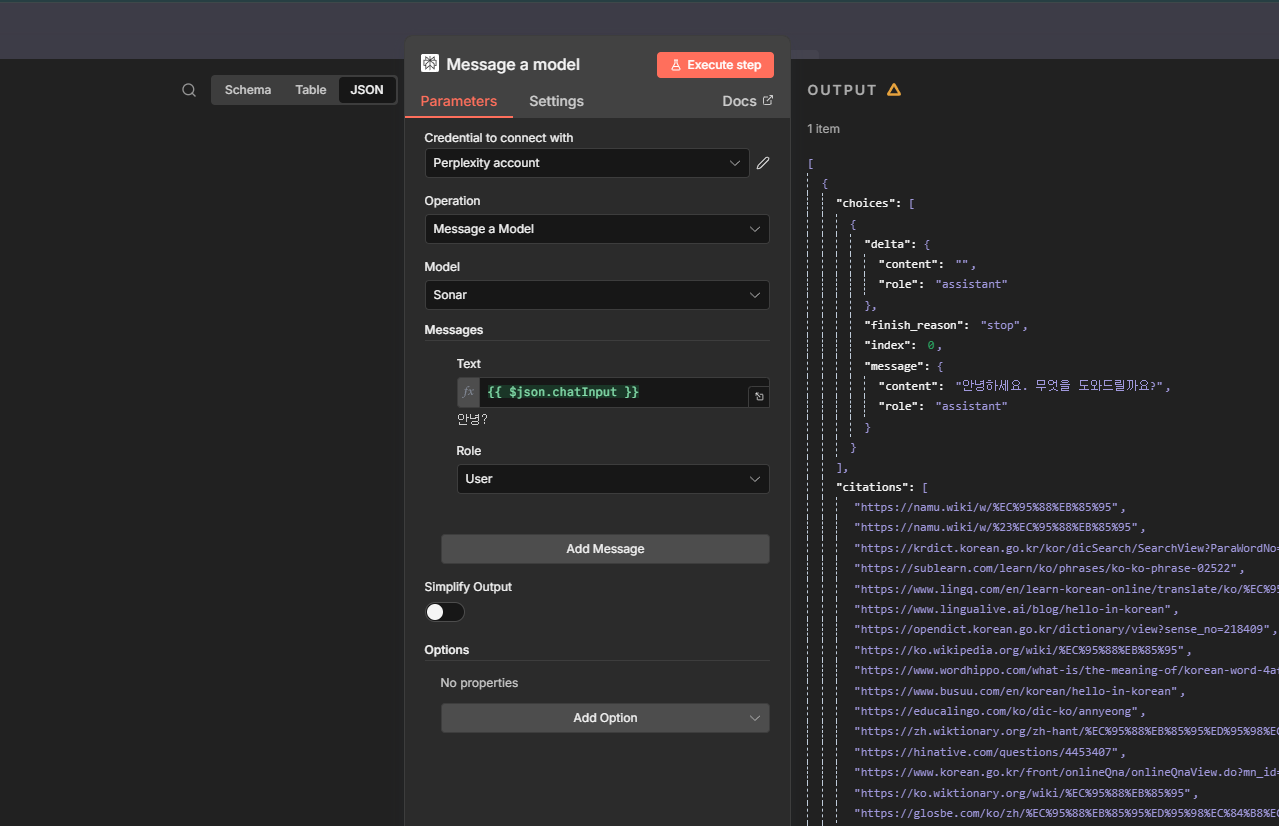Expand the Add Option dropdown

(x=605, y=718)
